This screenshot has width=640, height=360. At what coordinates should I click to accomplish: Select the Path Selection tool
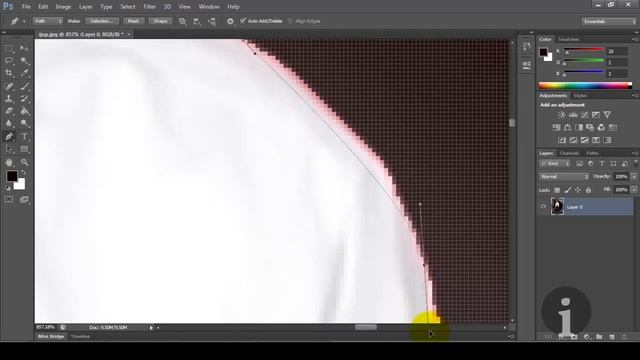(9, 149)
